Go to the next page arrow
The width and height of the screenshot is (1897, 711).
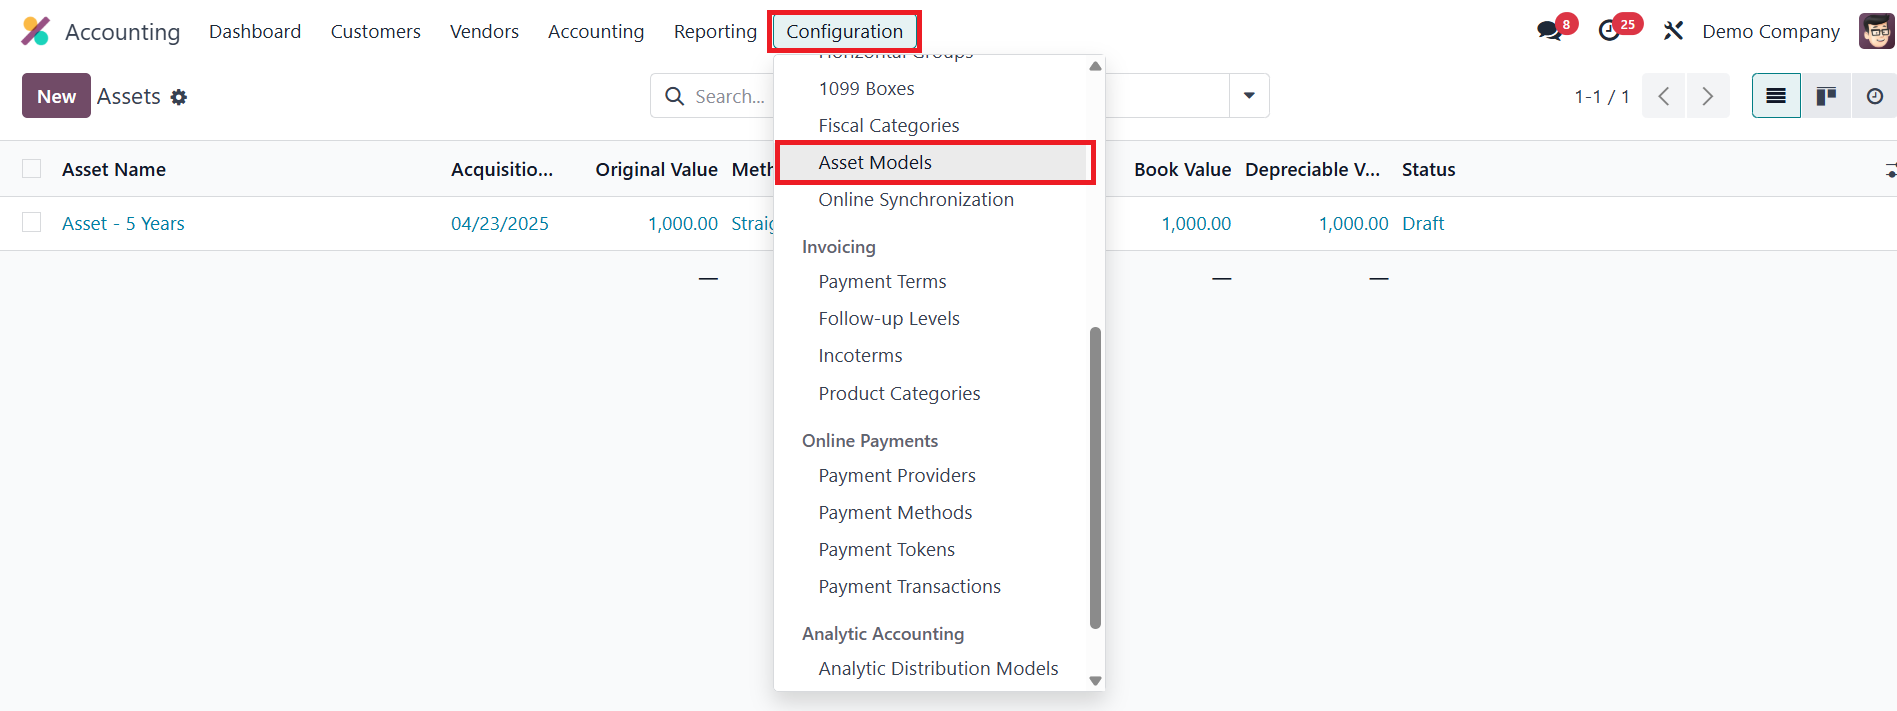[1707, 96]
